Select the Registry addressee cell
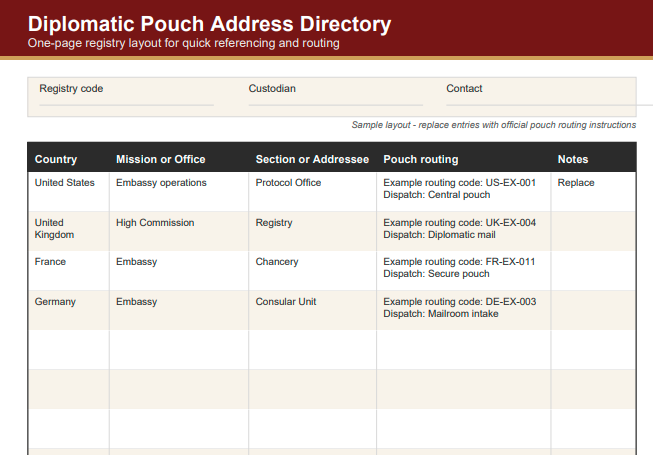The height and width of the screenshot is (455, 653). click(312, 231)
